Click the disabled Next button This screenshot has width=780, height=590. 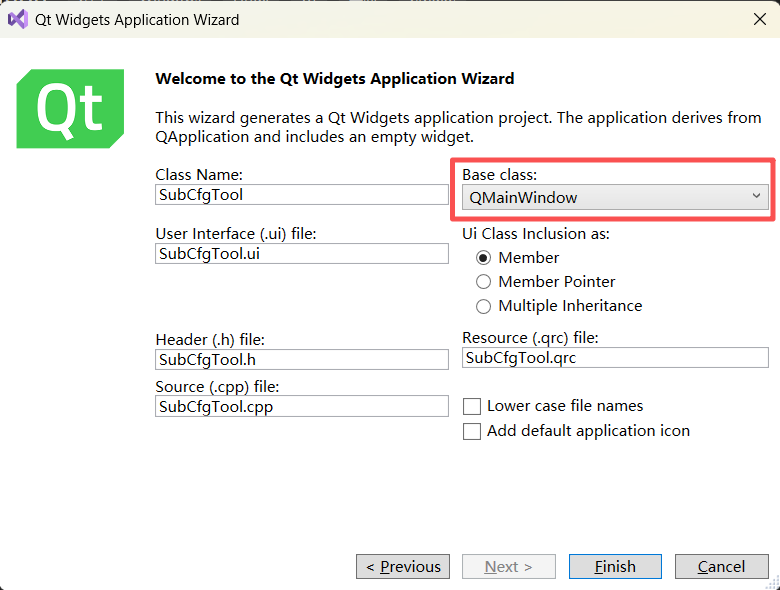pos(508,567)
